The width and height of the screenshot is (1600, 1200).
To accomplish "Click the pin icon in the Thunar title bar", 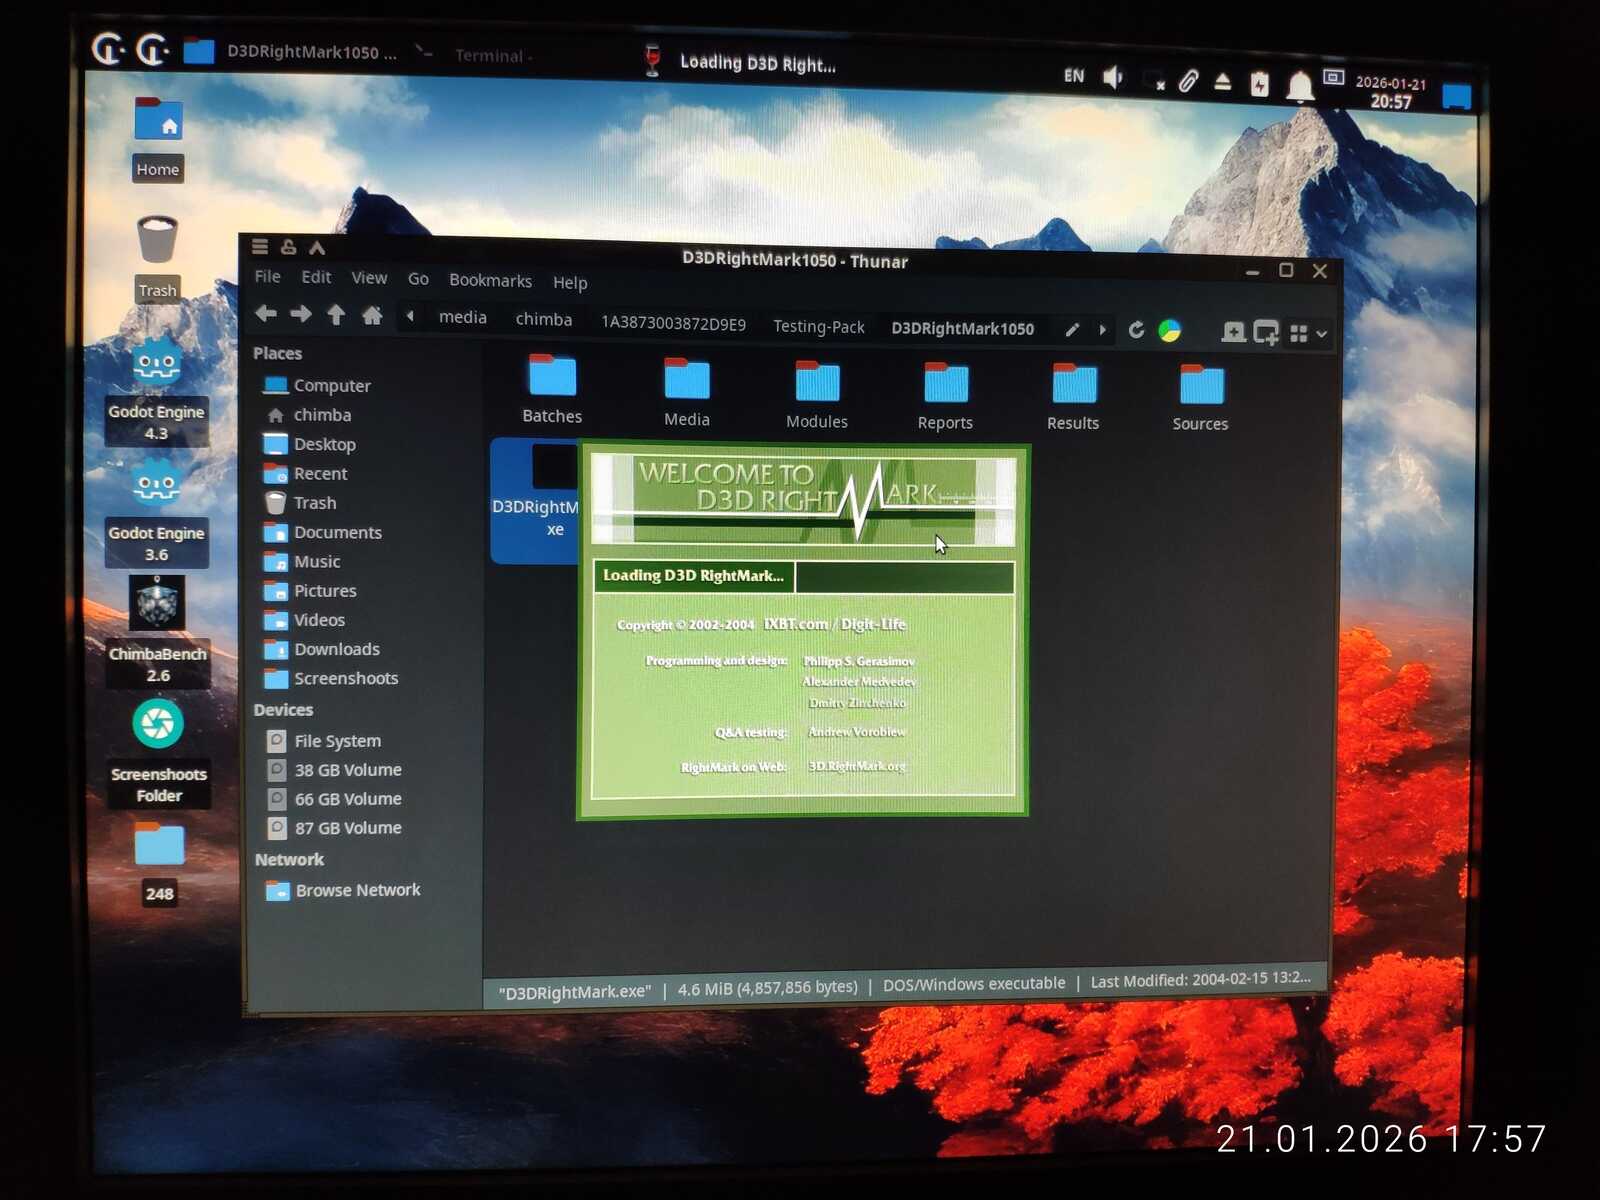I will pyautogui.click(x=289, y=247).
